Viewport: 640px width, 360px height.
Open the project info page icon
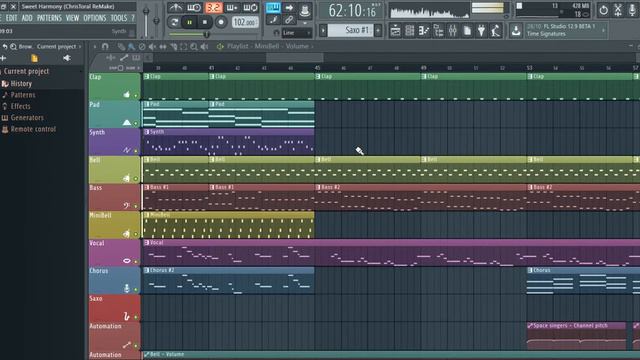coord(467,31)
